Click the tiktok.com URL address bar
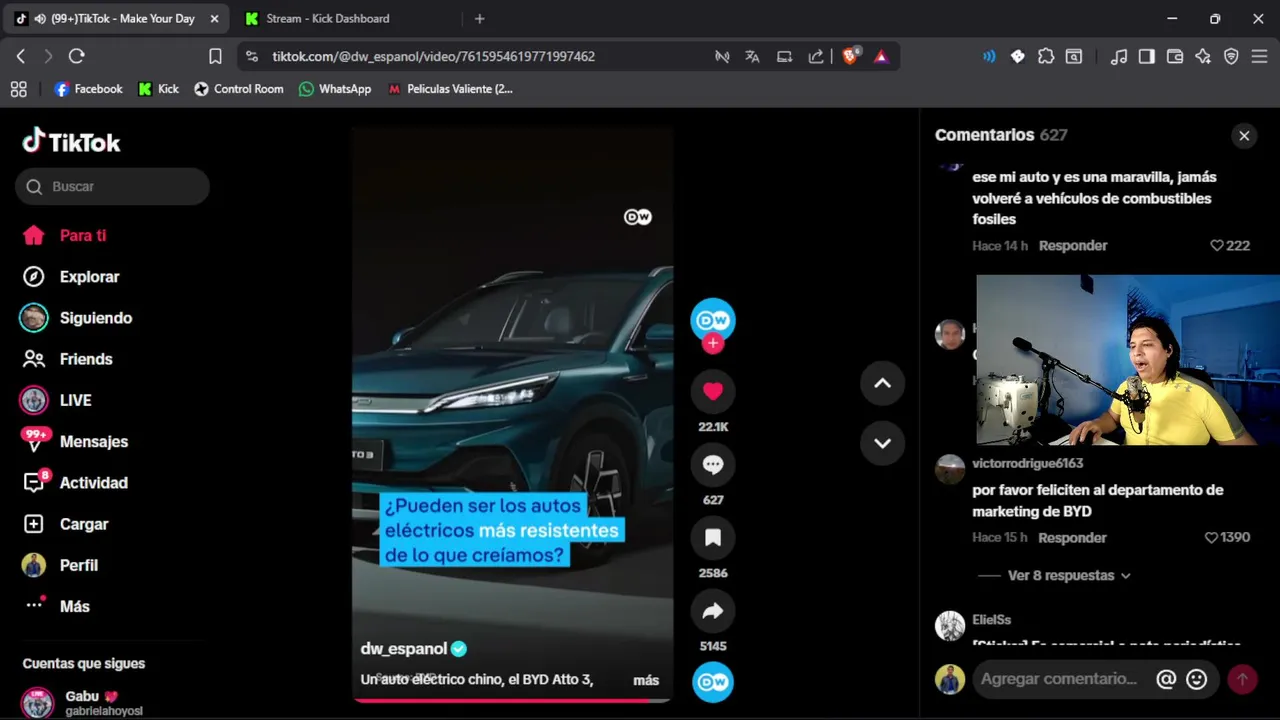1280x720 pixels. (x=434, y=57)
